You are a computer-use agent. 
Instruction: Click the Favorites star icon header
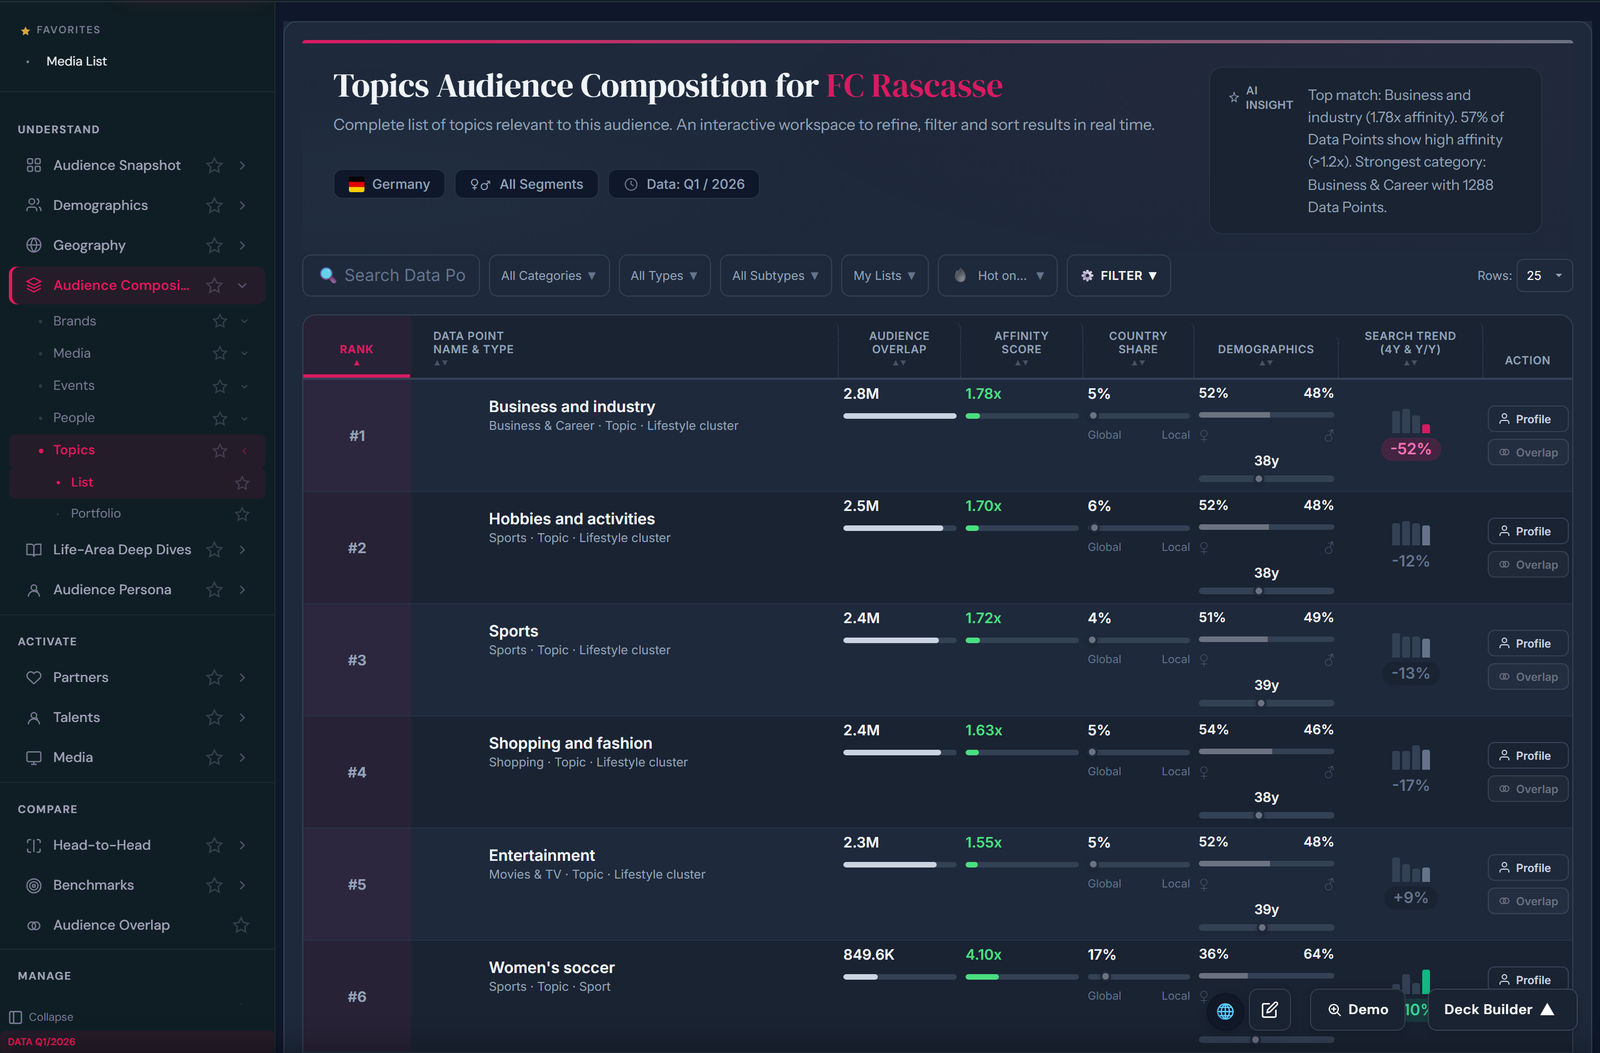25,31
